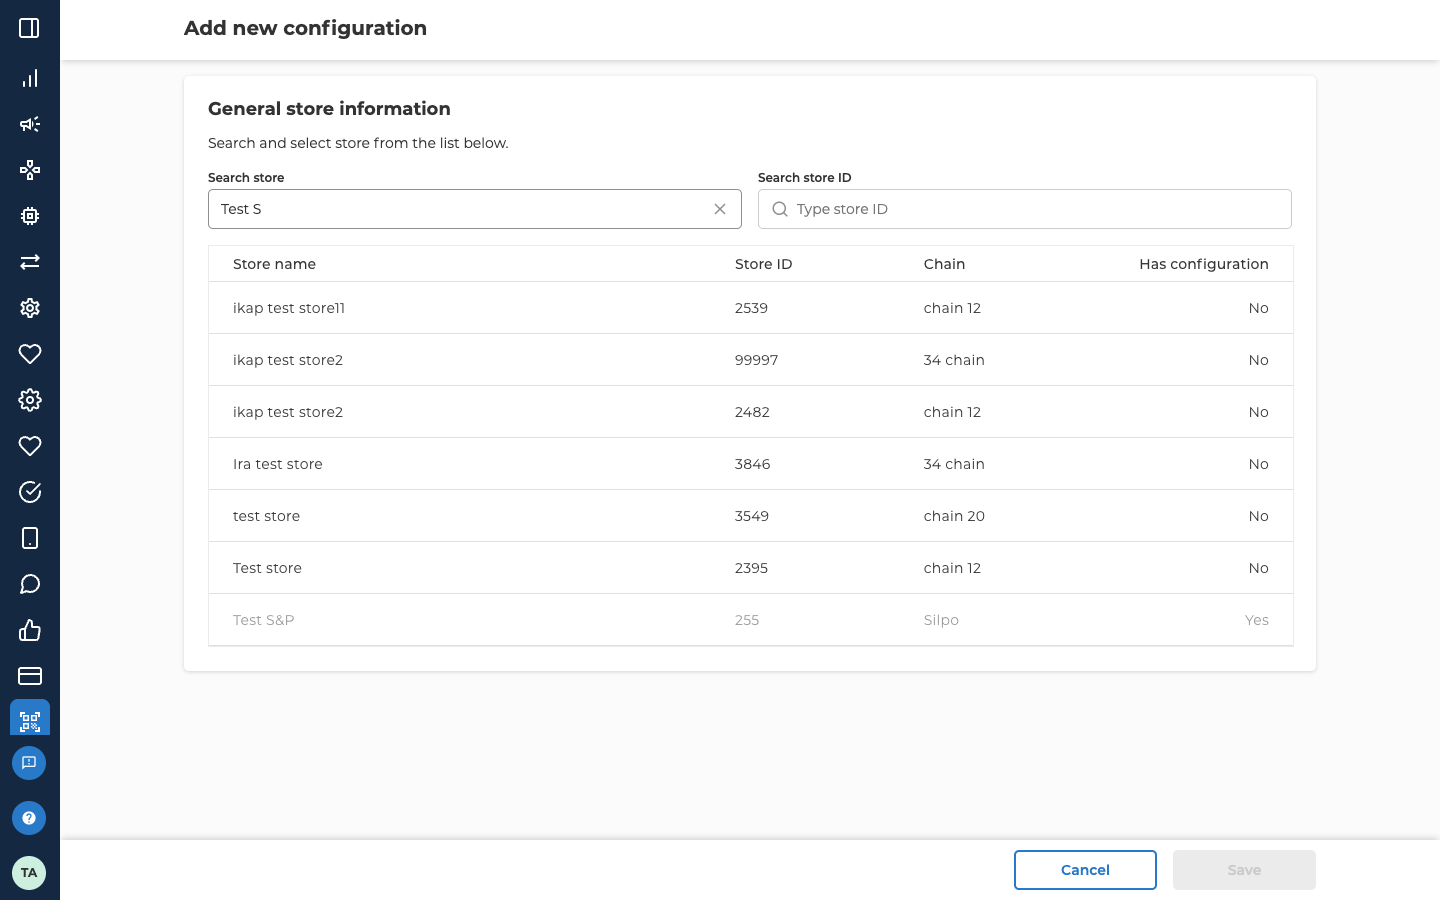Open the TA user avatar
The width and height of the screenshot is (1440, 900).
point(29,873)
